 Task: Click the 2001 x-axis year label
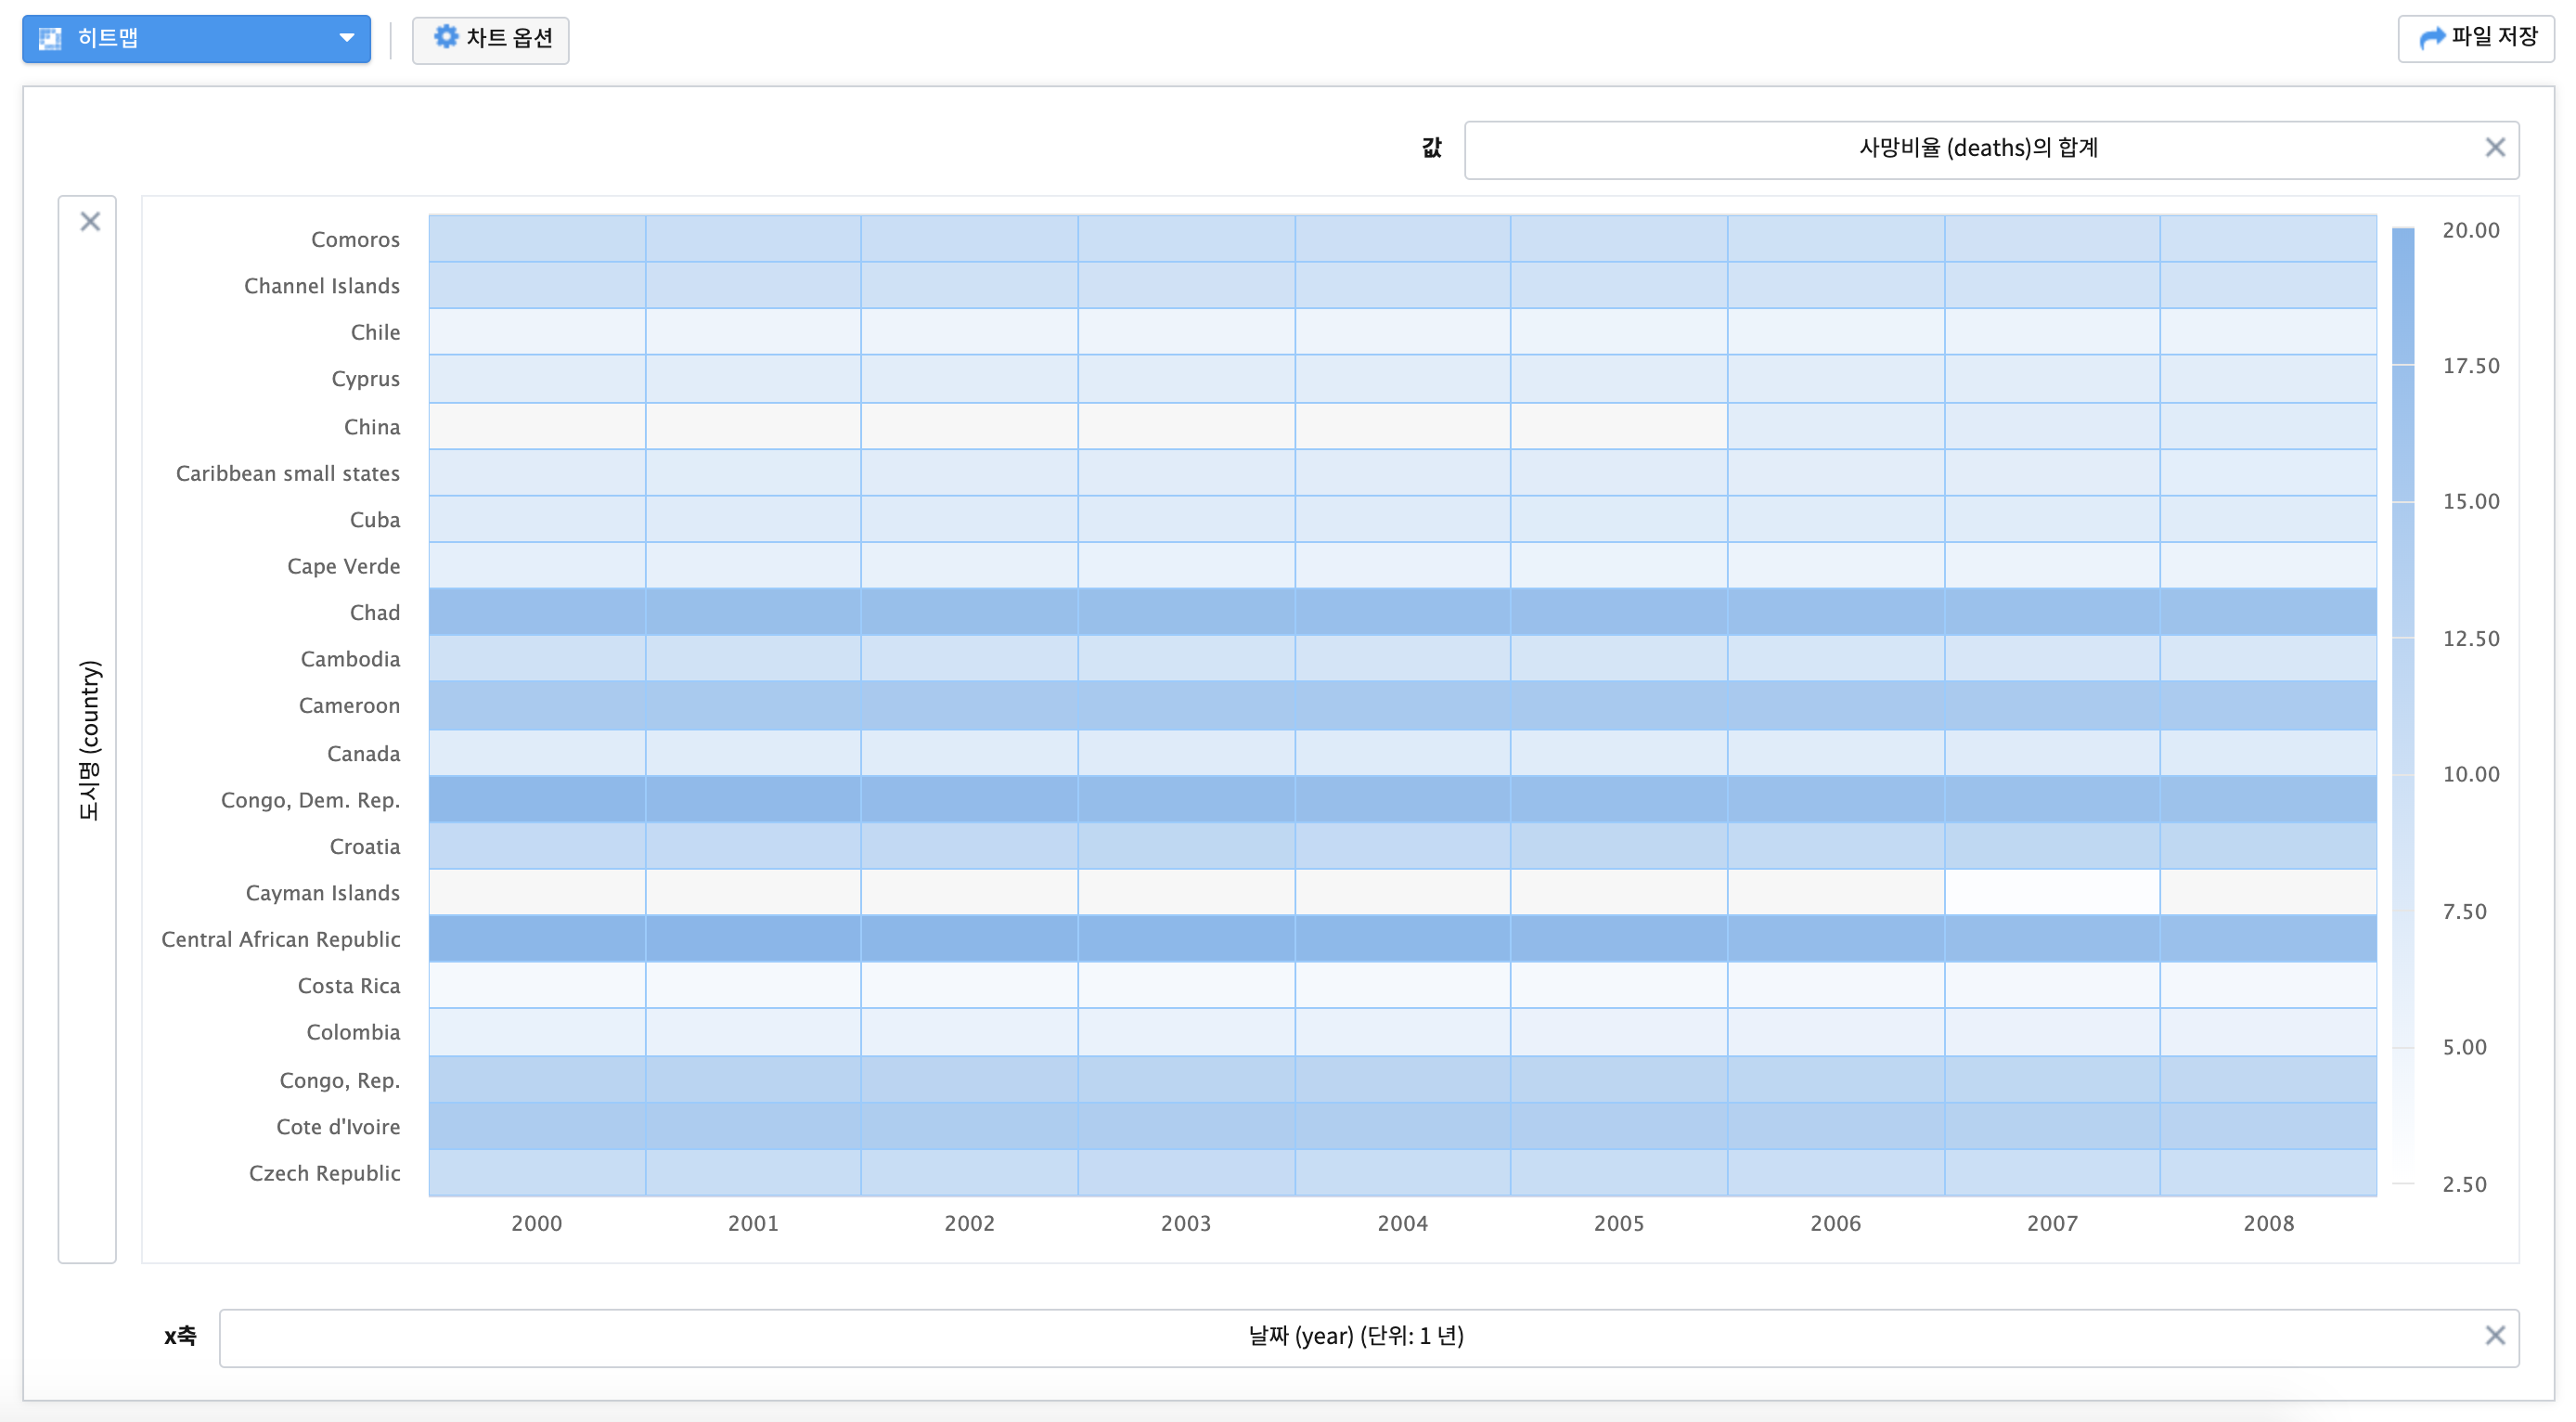click(x=753, y=1223)
